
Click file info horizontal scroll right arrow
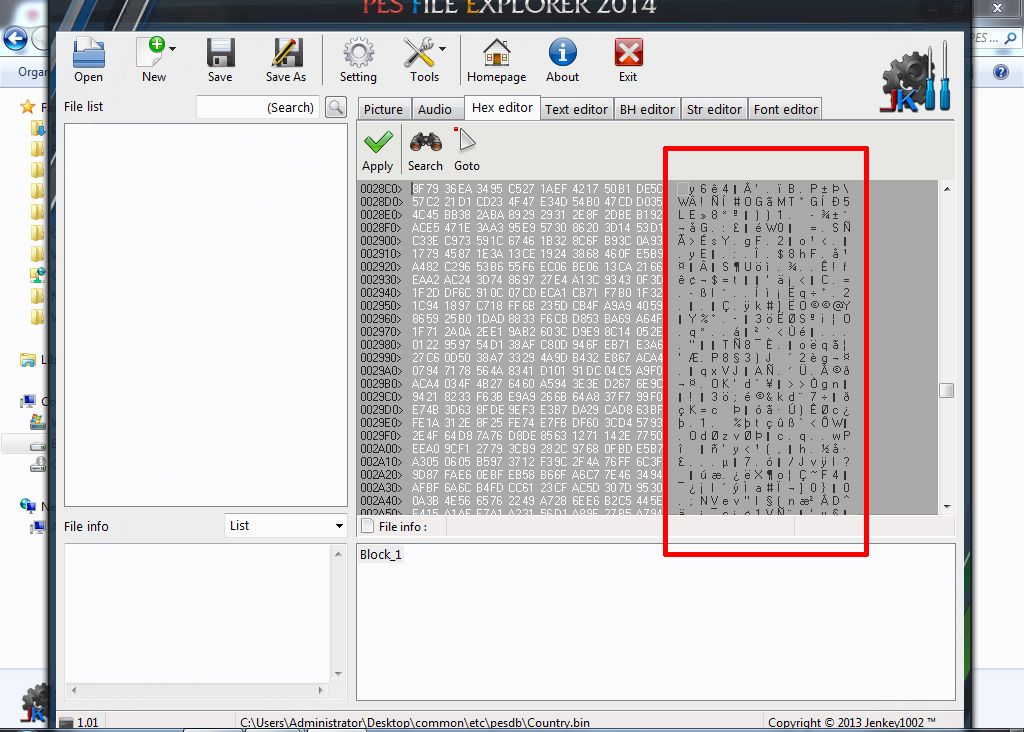[x=321, y=690]
